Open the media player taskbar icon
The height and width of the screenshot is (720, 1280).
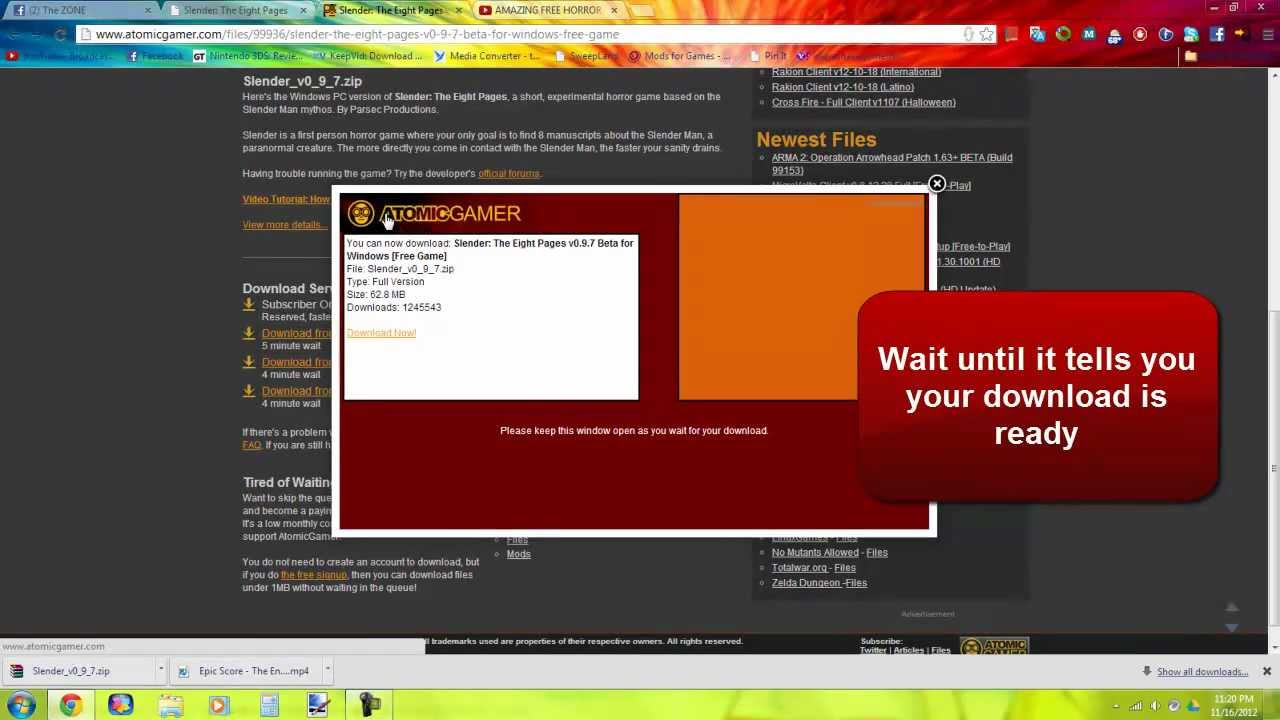(x=219, y=705)
